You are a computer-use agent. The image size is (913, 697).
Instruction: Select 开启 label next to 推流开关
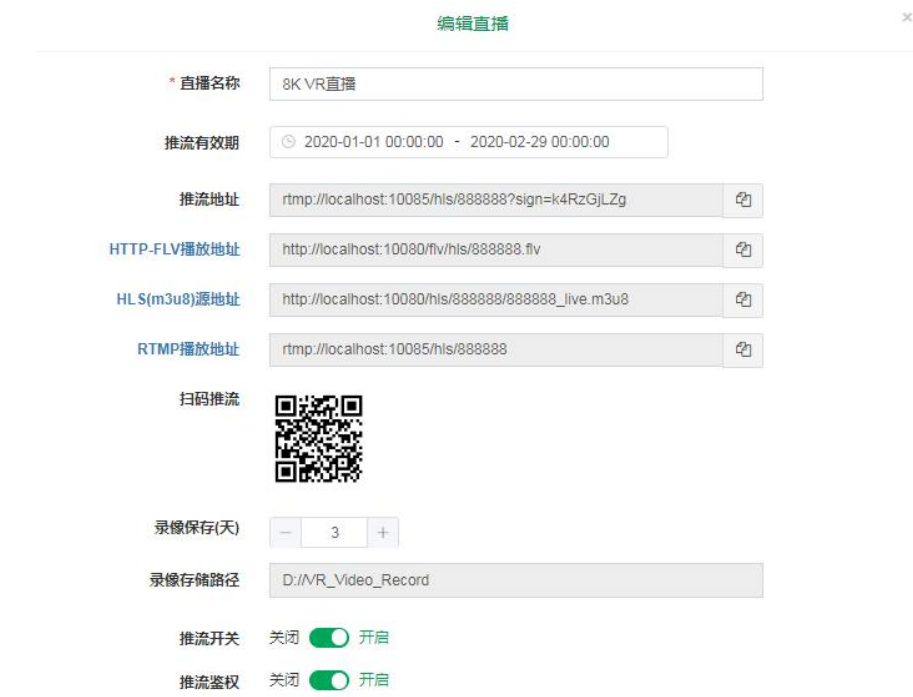(373, 637)
